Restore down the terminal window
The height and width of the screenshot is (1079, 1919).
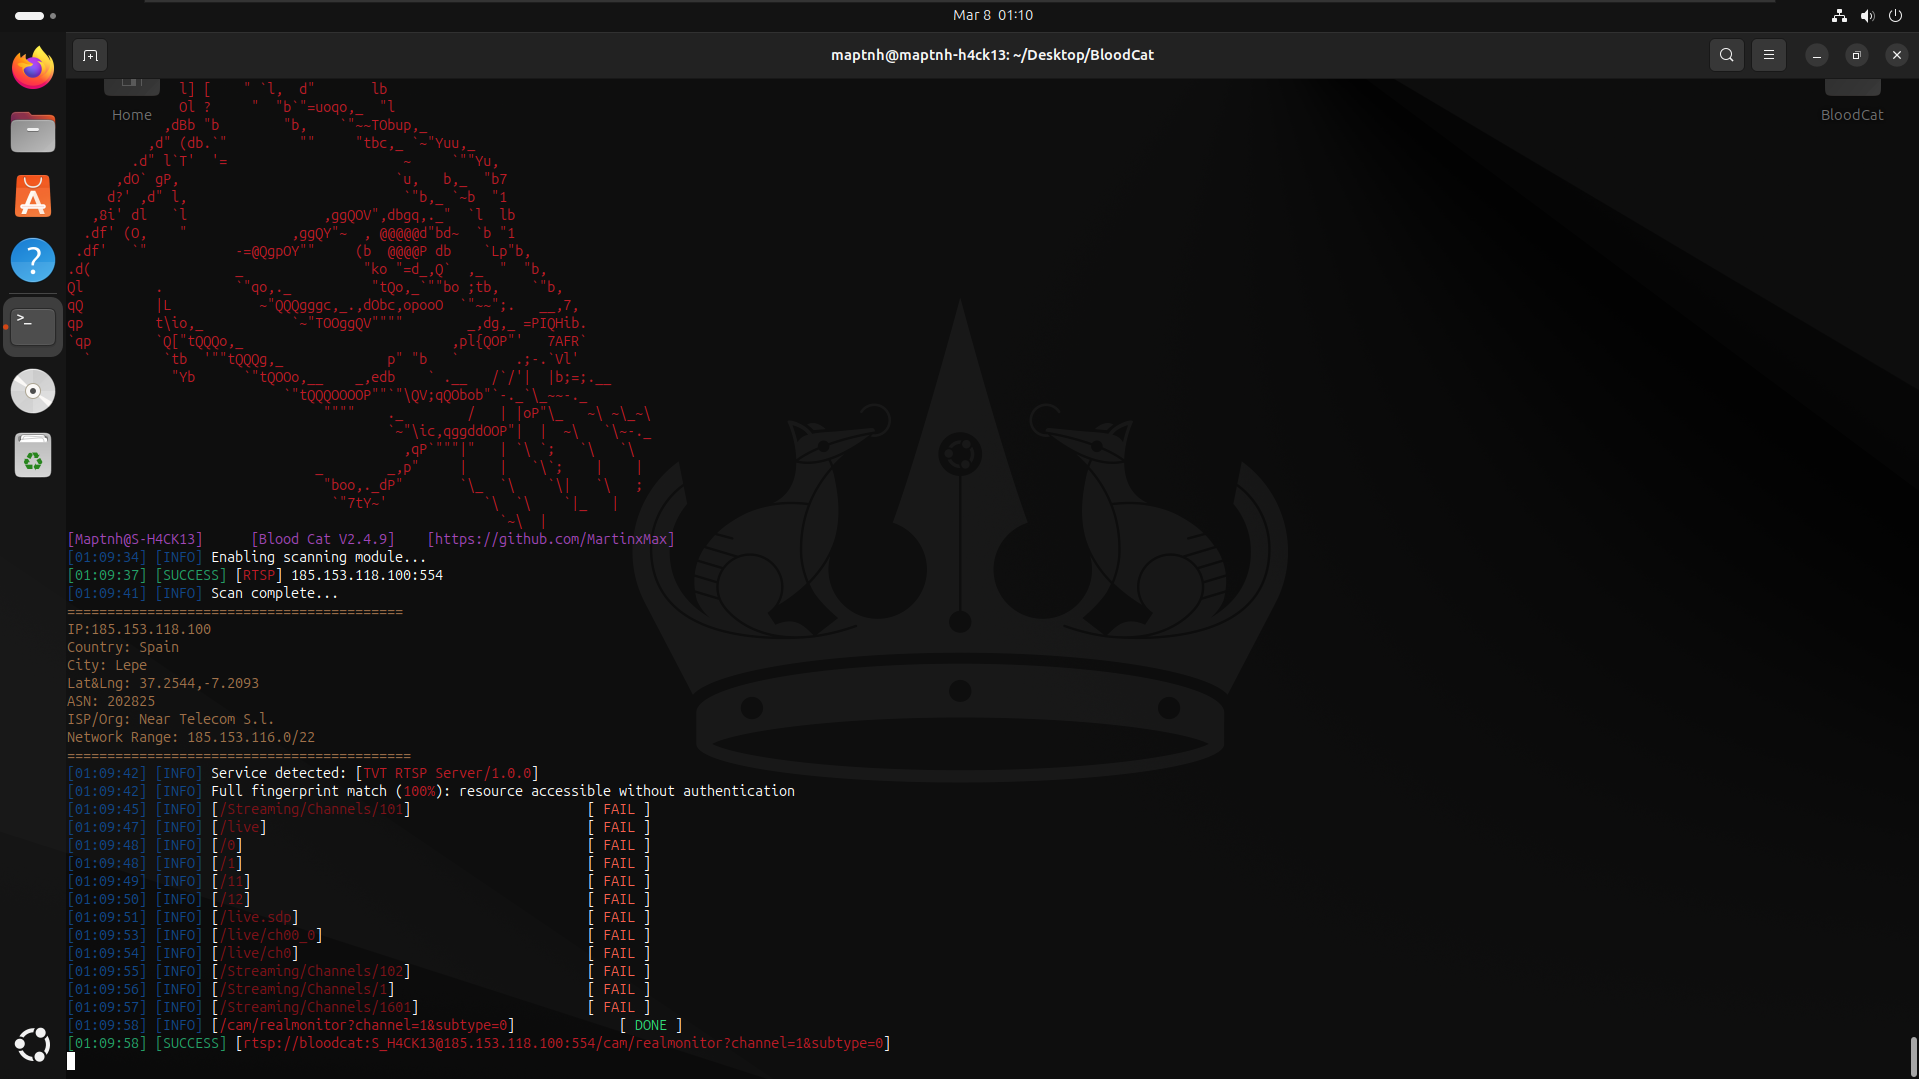pos(1857,55)
